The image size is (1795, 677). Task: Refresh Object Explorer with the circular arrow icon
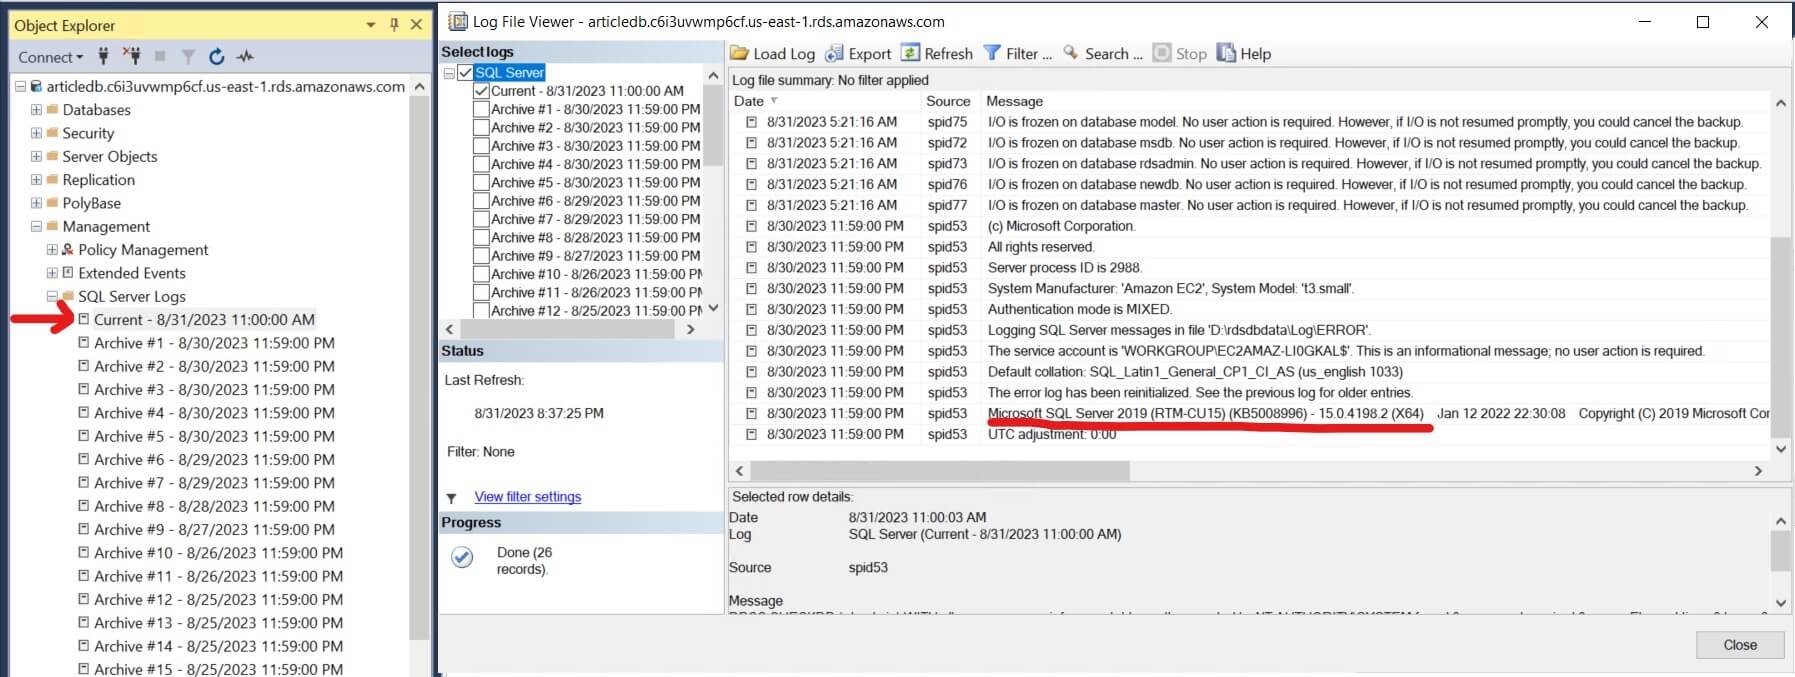(x=216, y=56)
